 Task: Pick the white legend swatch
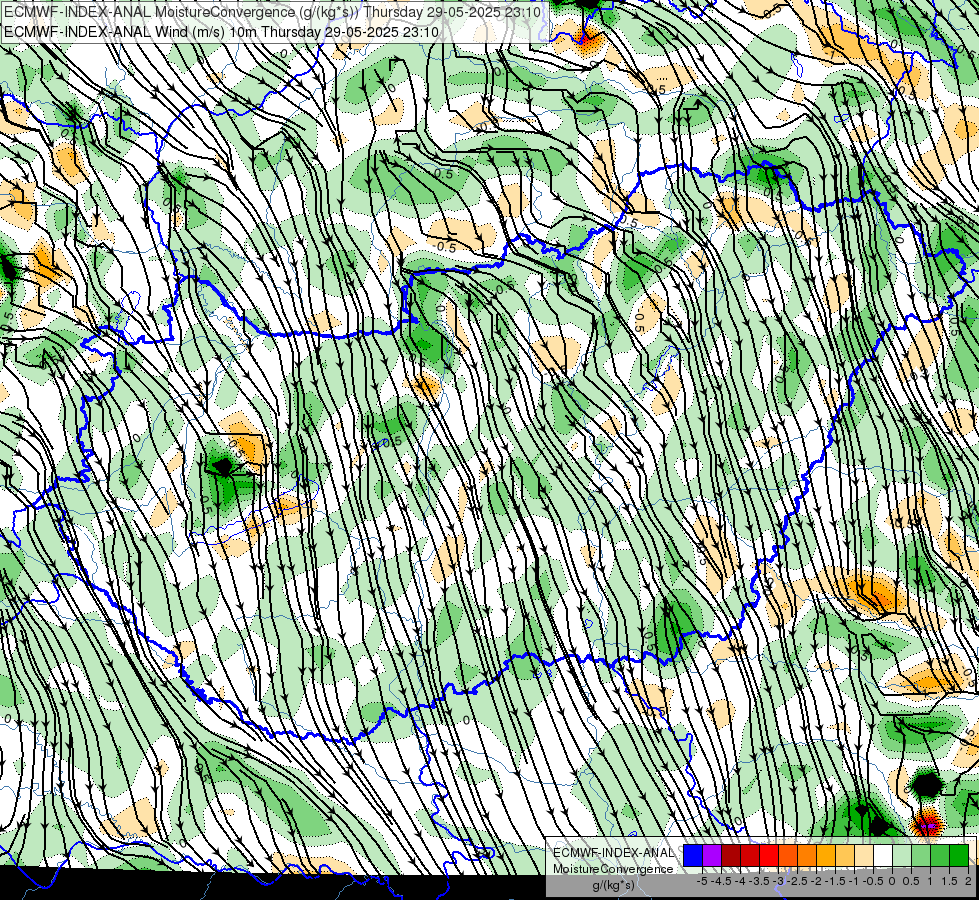883,855
